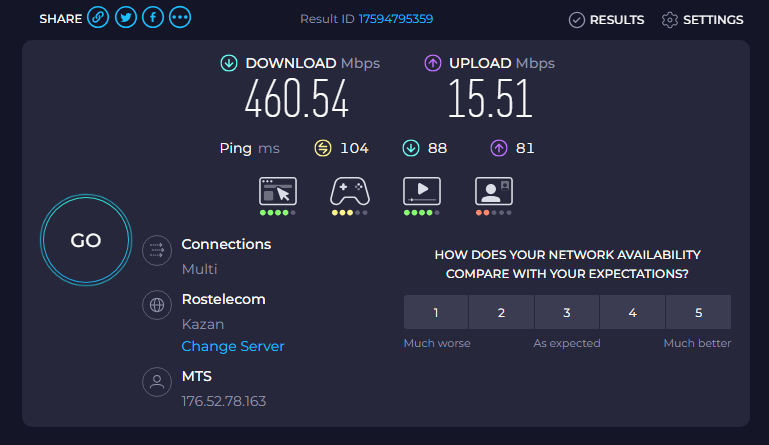Click the web browsing quality icon
Screen dimensions: 769x445
[278, 191]
